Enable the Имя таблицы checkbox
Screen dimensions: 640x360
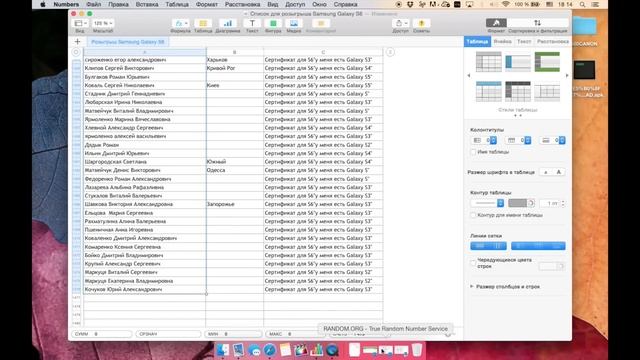(x=473, y=152)
